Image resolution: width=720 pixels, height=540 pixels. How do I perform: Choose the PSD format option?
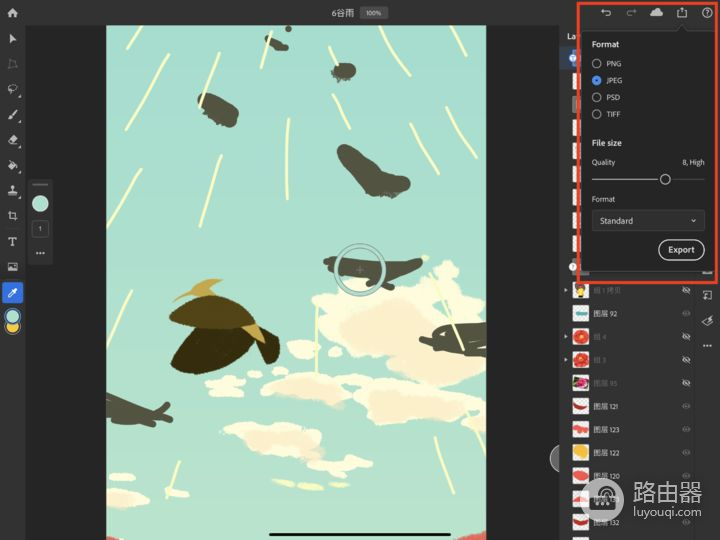(x=597, y=97)
